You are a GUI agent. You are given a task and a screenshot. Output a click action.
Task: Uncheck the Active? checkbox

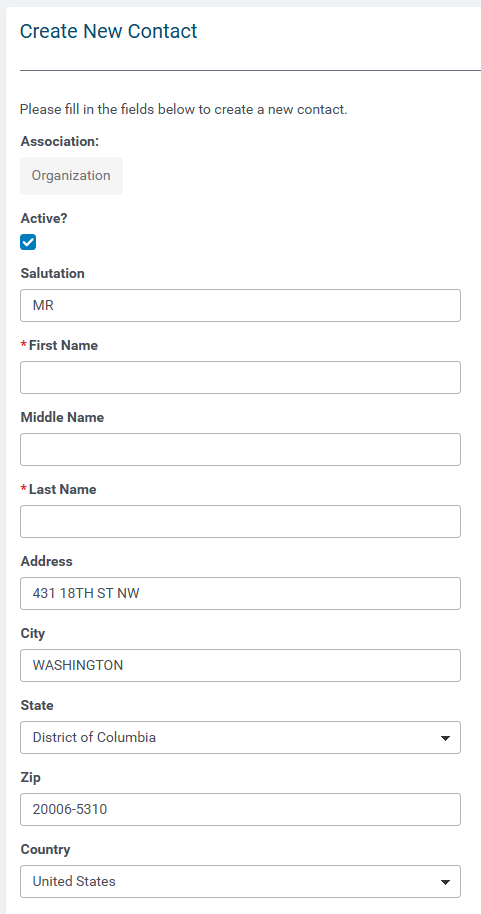pyautogui.click(x=28, y=242)
